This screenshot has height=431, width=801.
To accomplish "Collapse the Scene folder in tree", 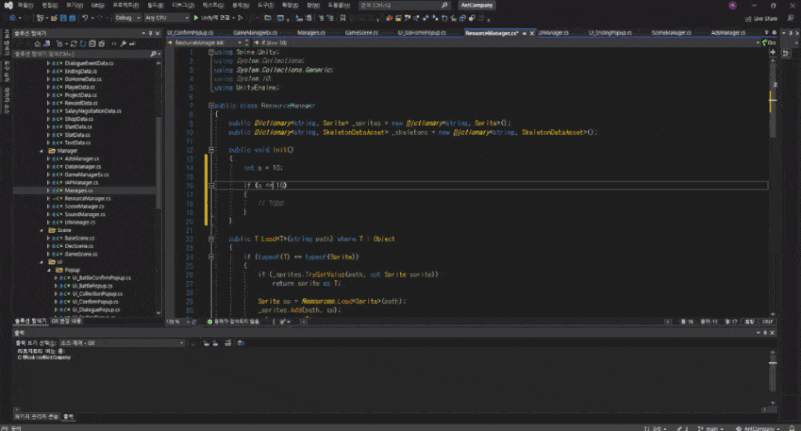I will [x=42, y=230].
